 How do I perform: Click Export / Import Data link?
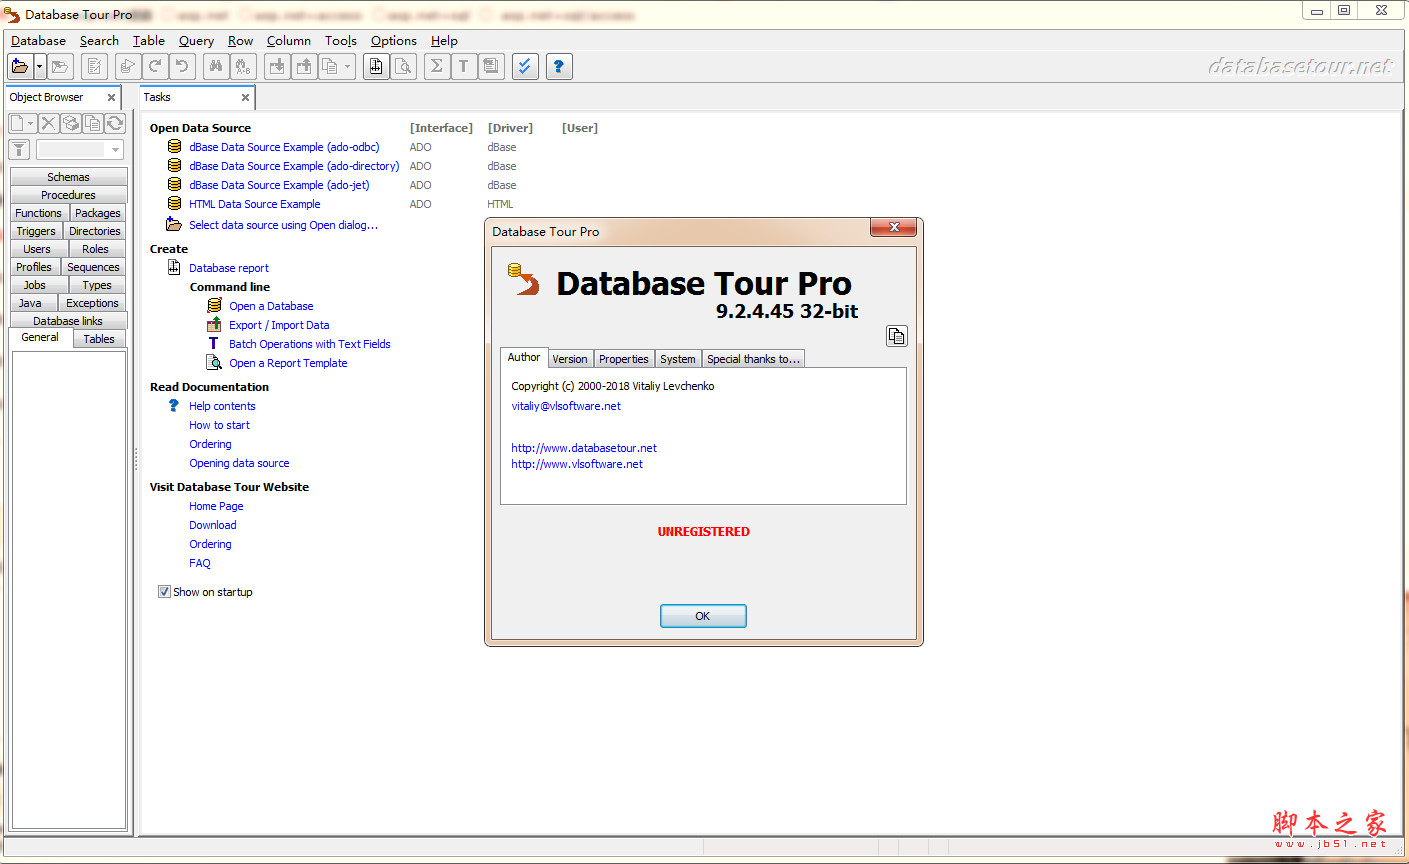coord(279,325)
